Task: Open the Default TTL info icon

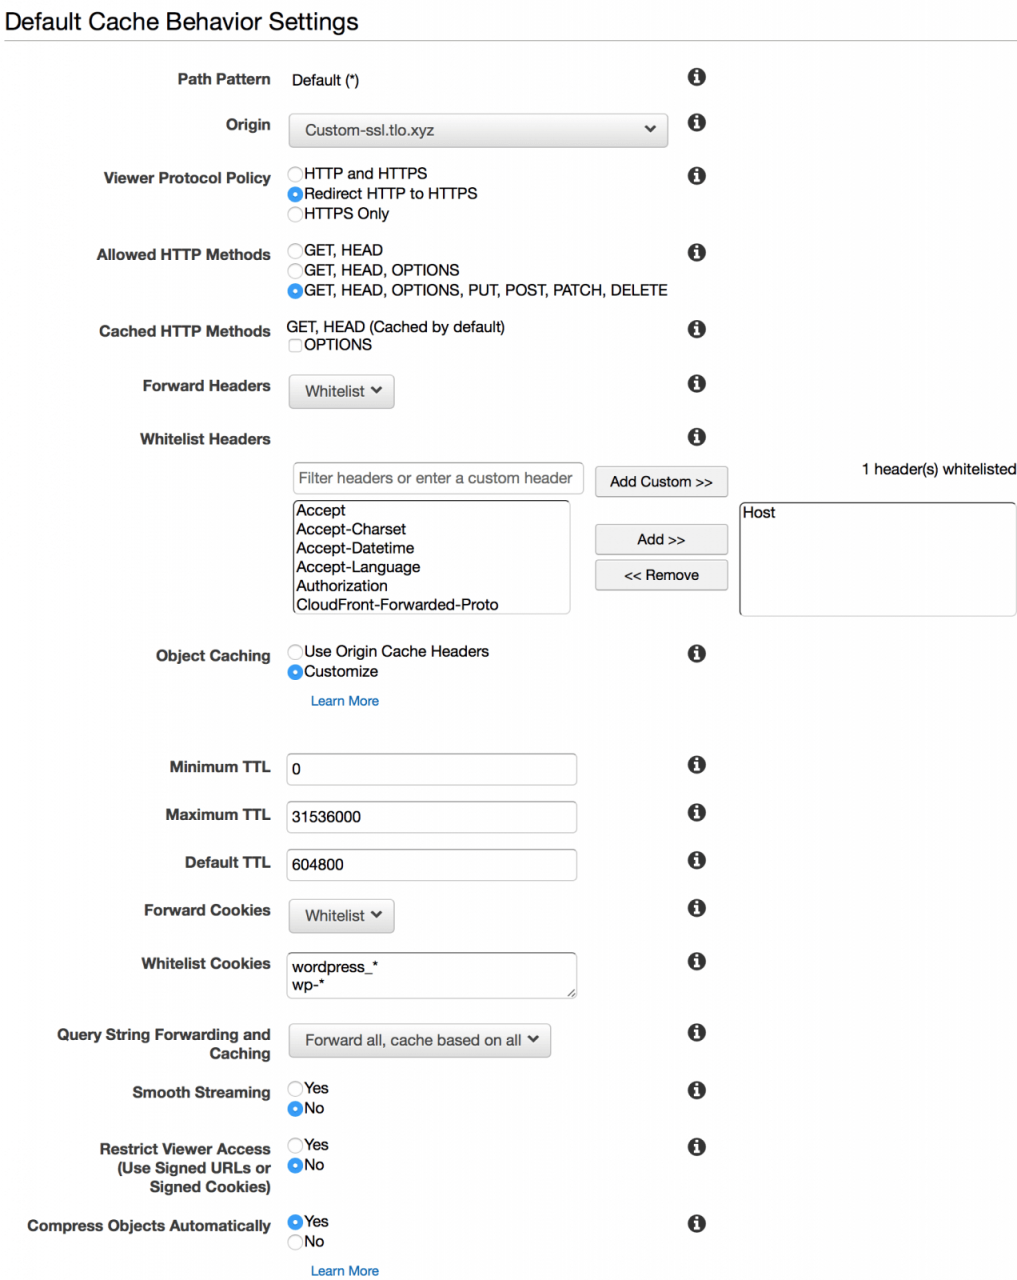Action: [697, 860]
